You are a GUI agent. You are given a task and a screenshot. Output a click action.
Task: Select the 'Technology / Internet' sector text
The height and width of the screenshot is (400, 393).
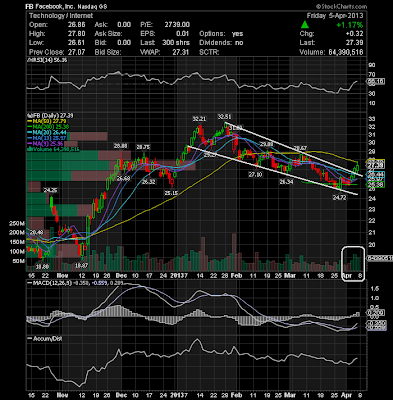pyautogui.click(x=61, y=16)
